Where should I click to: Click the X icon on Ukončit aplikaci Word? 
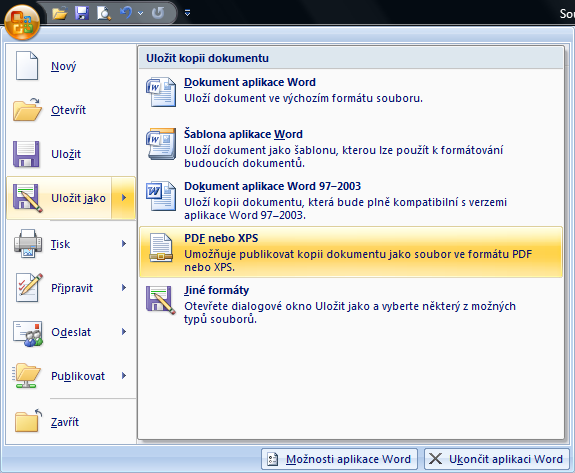[435, 459]
